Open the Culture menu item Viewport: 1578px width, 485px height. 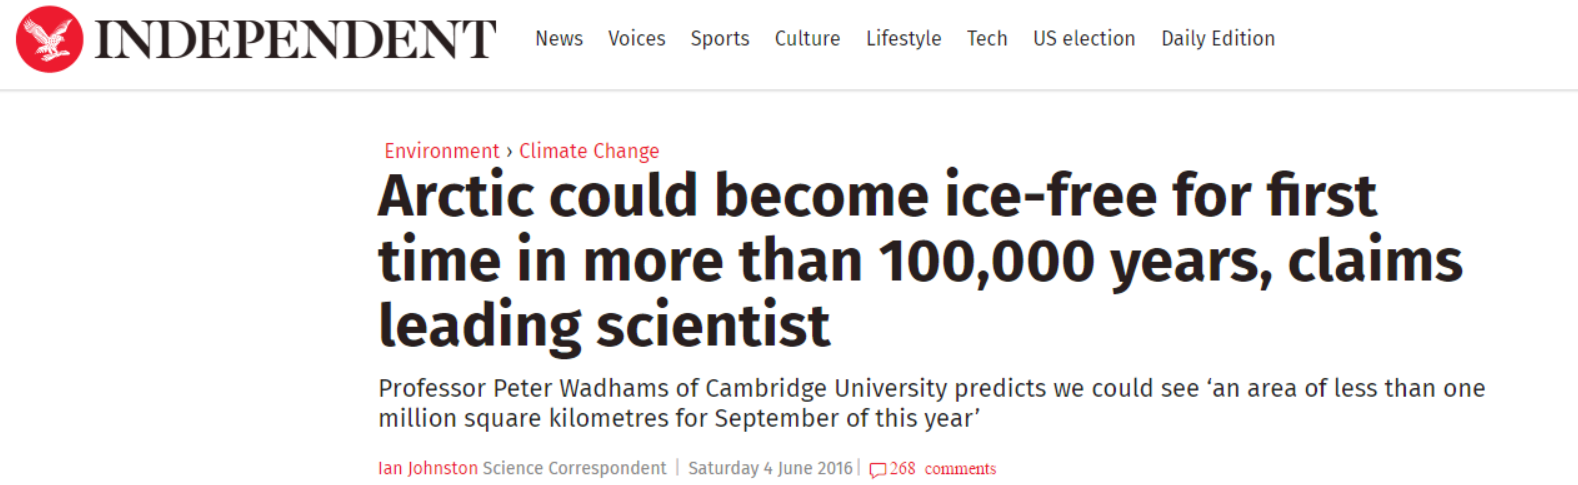(x=807, y=39)
